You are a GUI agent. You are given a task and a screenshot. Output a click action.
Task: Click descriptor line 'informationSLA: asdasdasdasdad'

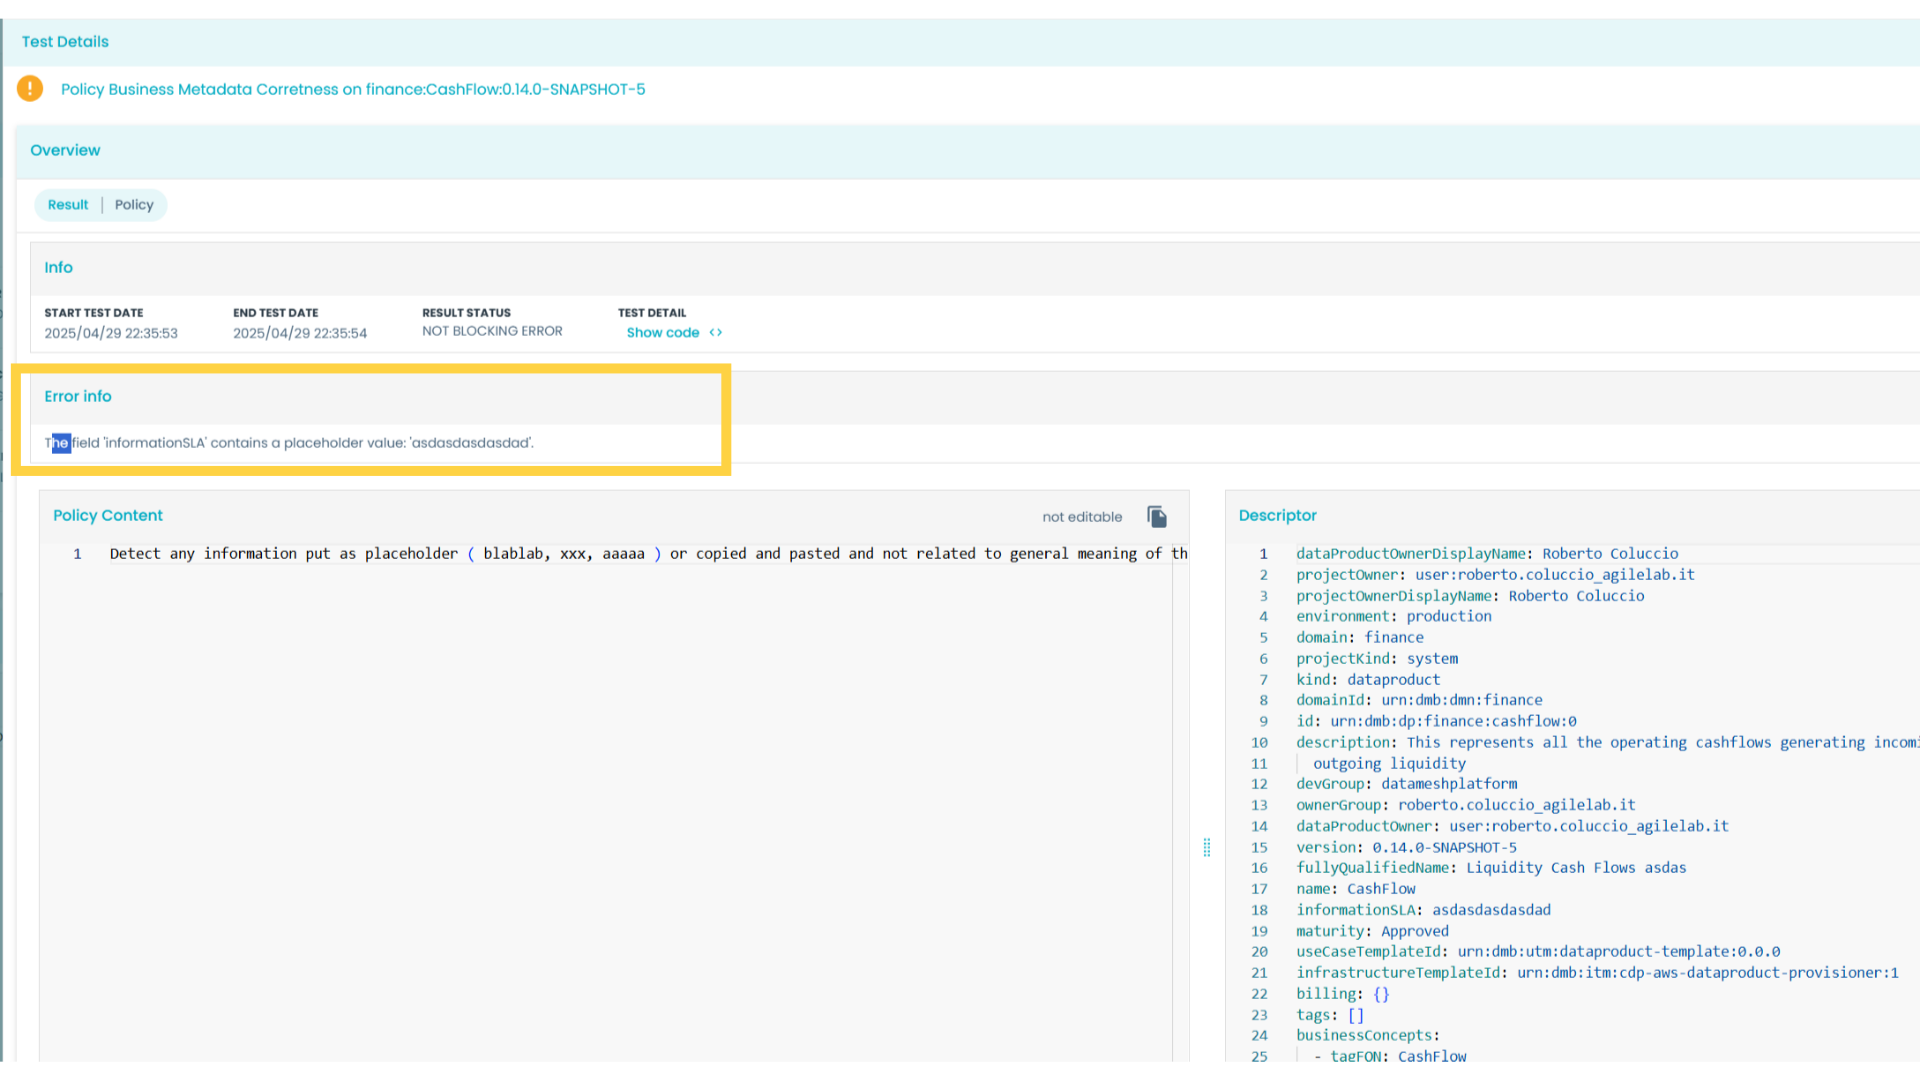(1423, 910)
